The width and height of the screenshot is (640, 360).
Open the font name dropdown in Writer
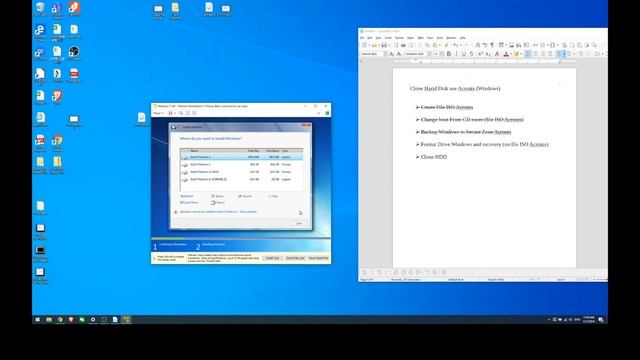pyautogui.click(x=429, y=54)
